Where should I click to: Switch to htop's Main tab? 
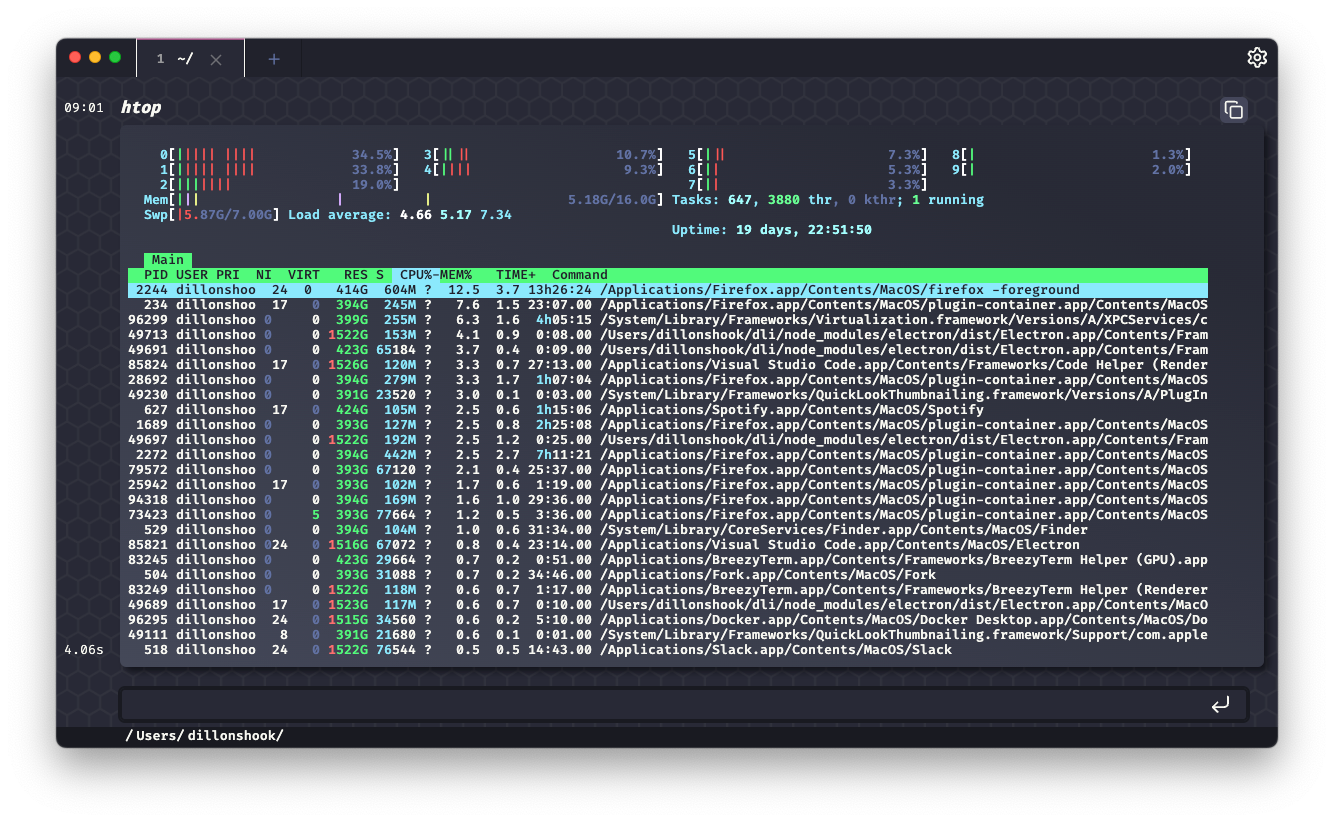point(166,259)
